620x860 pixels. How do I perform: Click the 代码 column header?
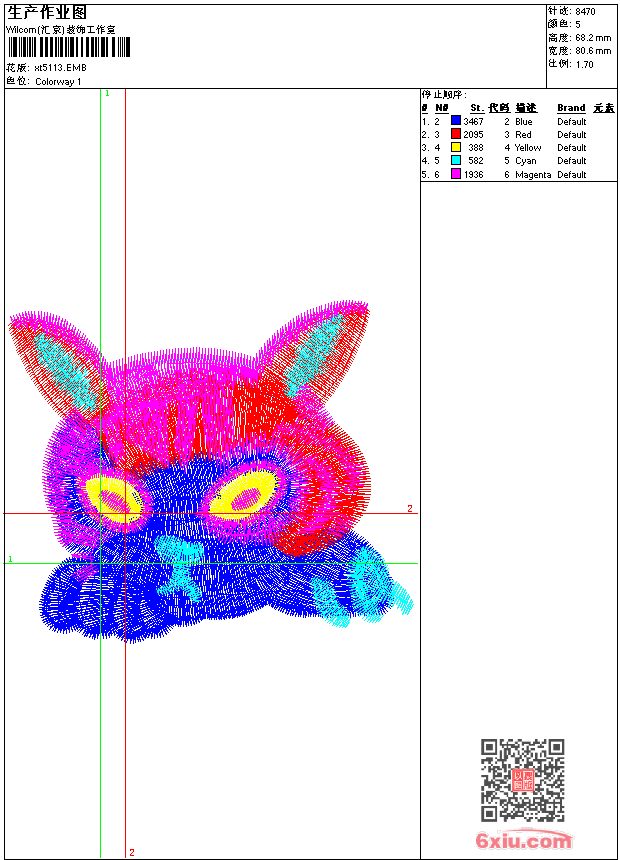[499, 108]
